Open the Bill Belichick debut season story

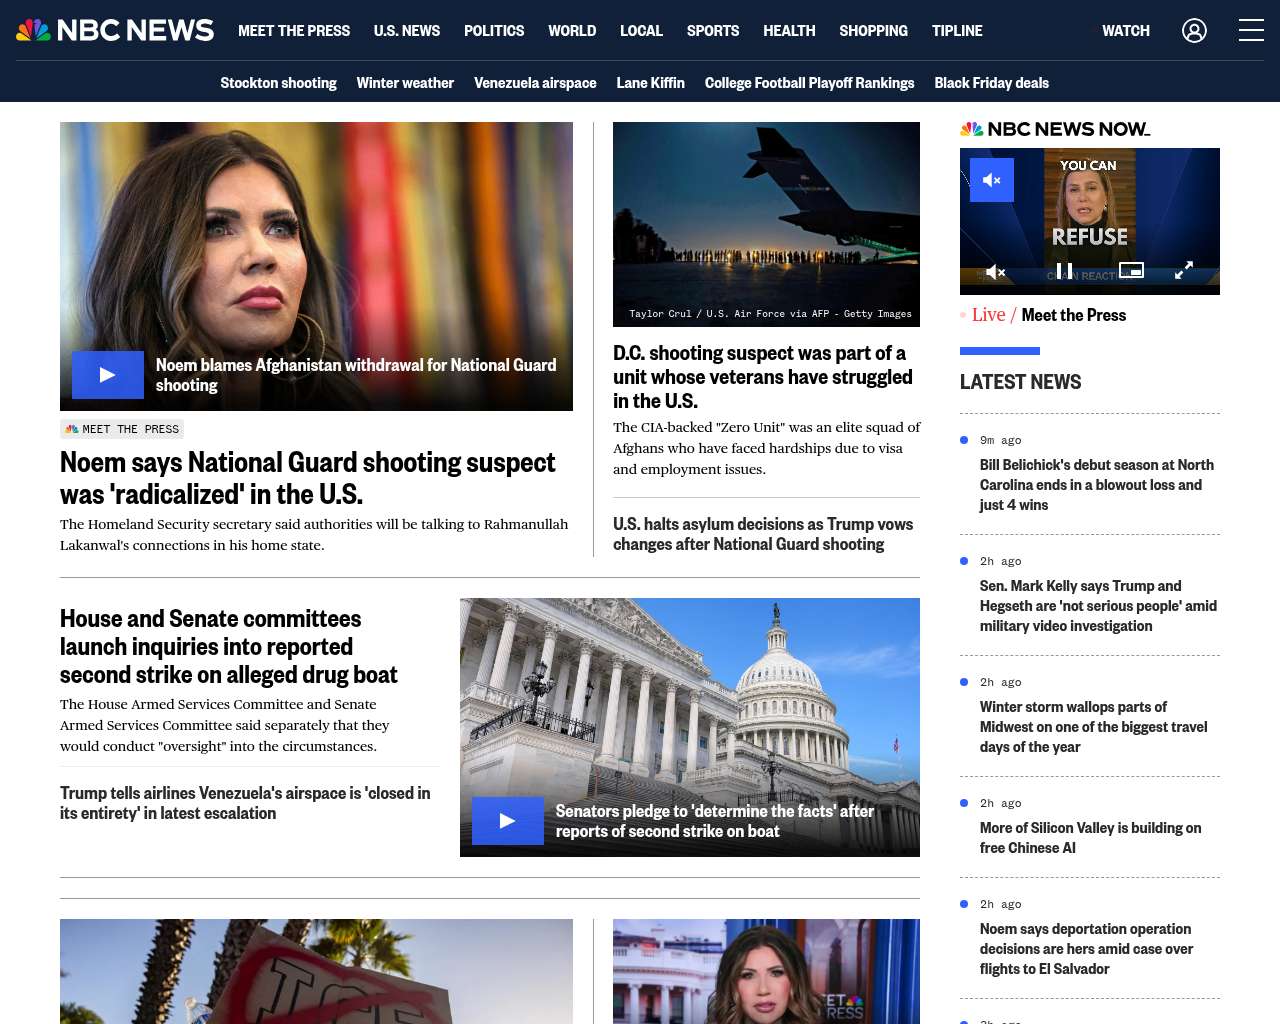coord(1097,485)
